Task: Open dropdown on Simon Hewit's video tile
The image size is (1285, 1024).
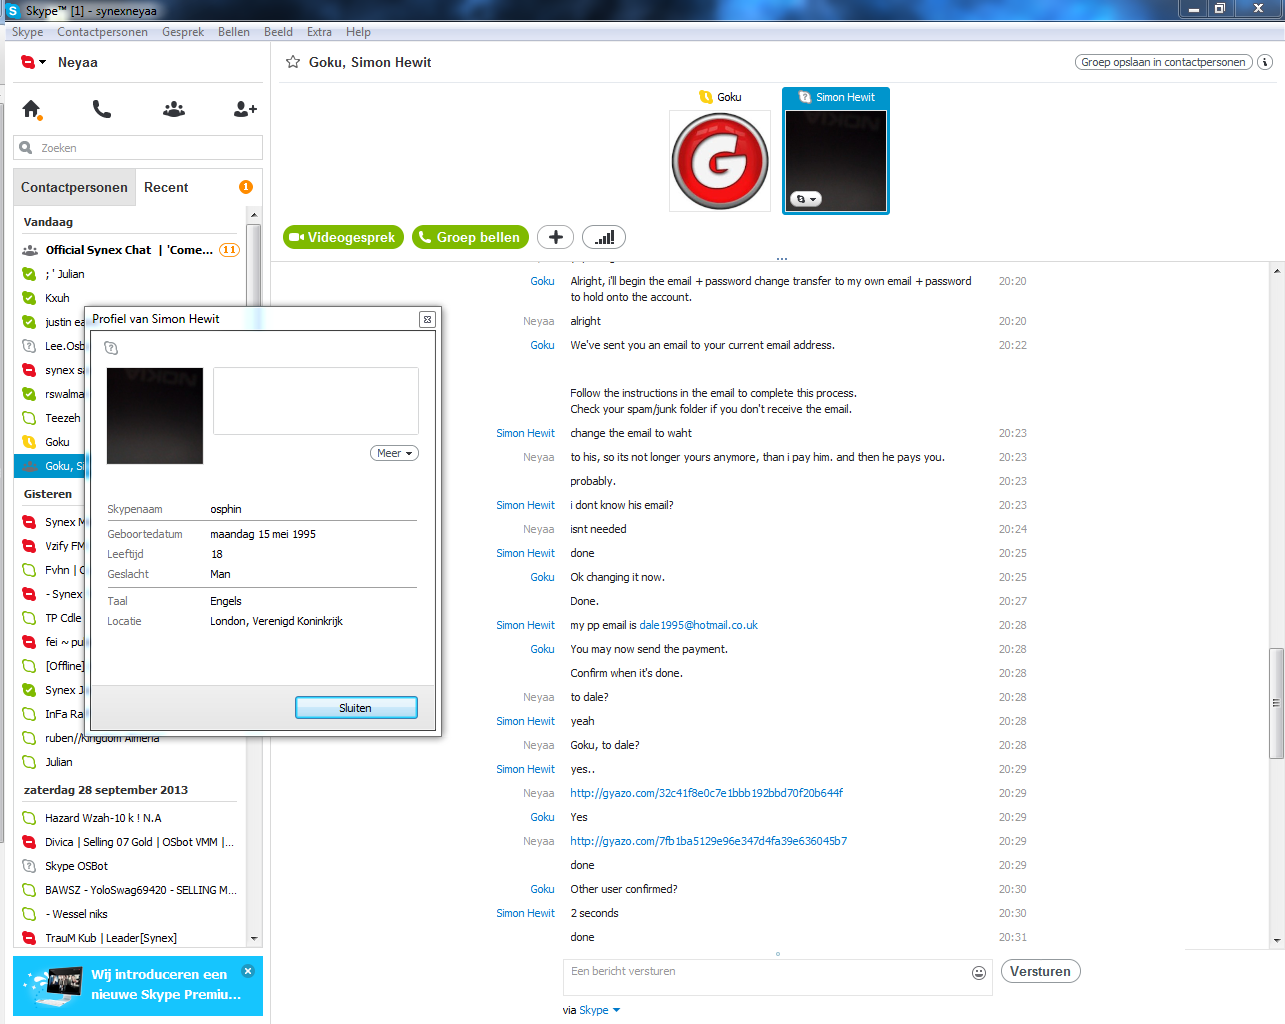Action: click(x=805, y=199)
